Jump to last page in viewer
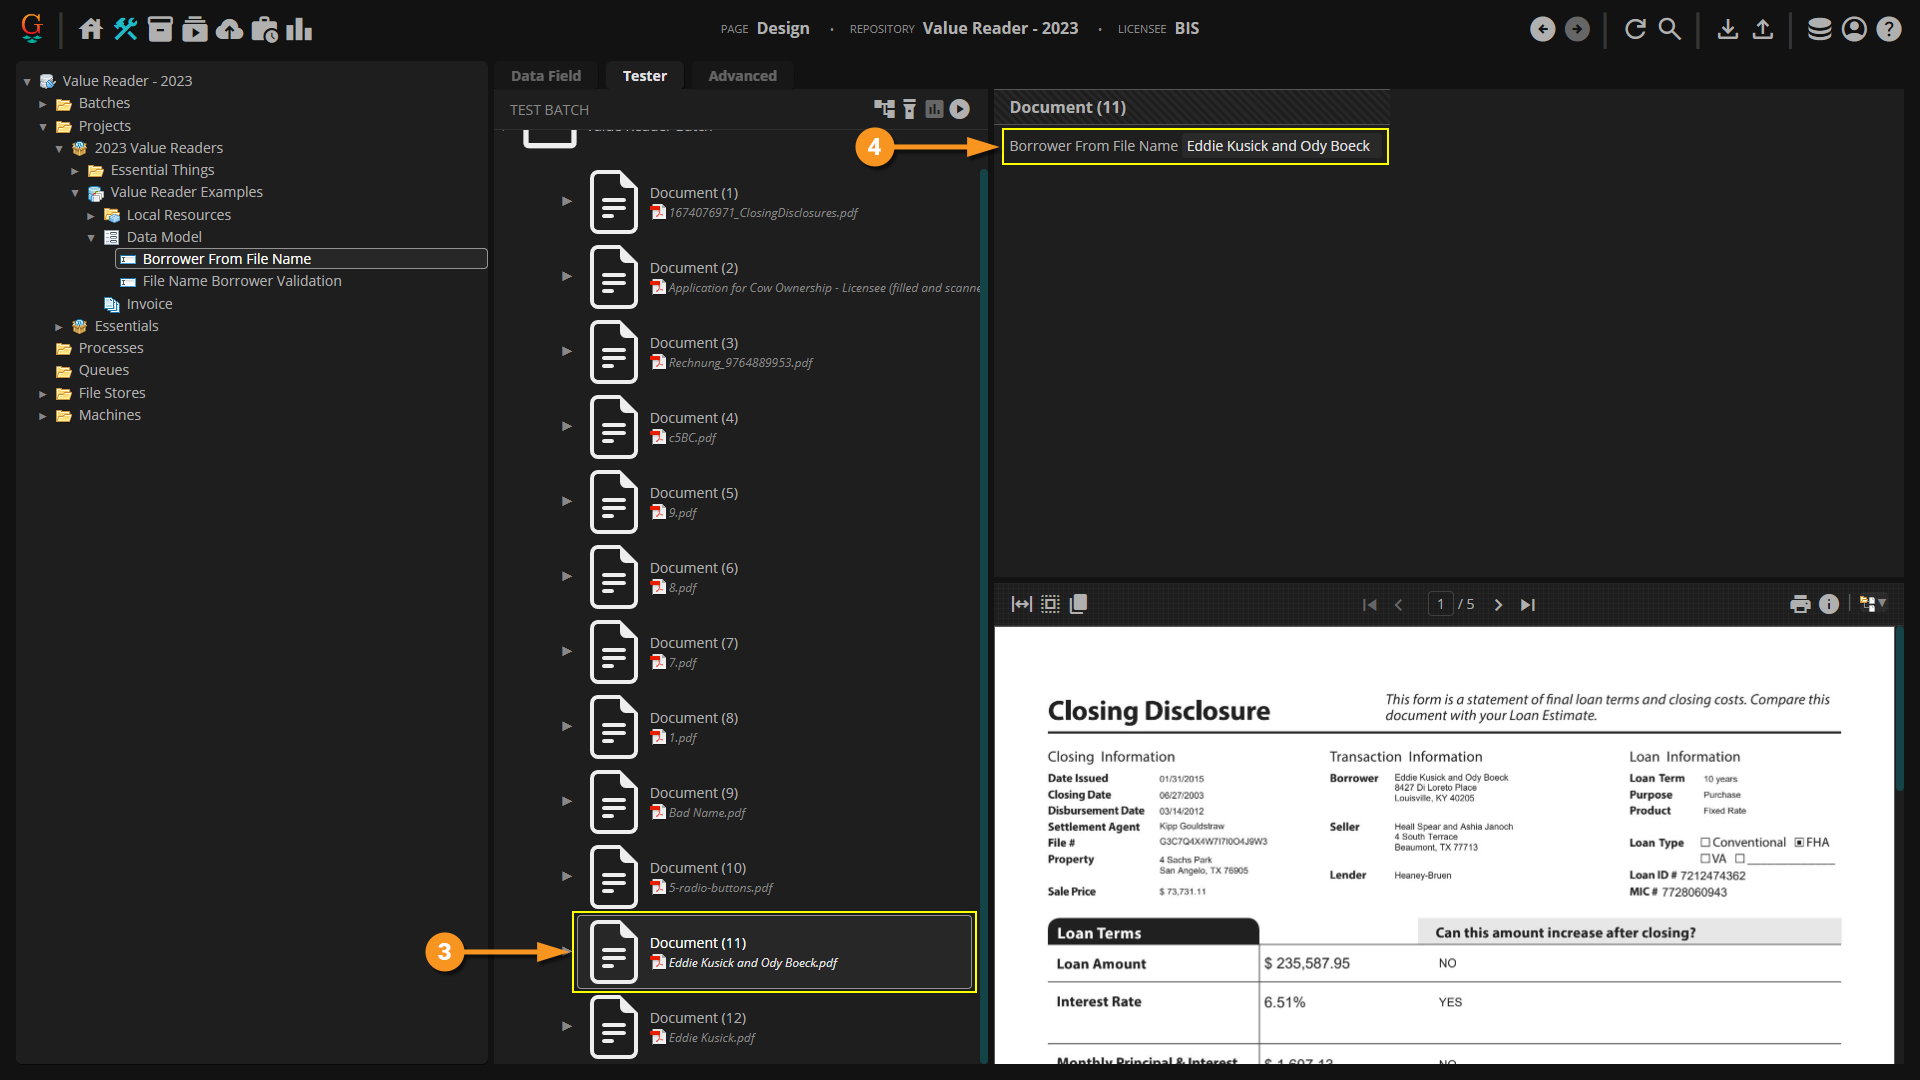1920x1080 pixels. pyautogui.click(x=1528, y=605)
